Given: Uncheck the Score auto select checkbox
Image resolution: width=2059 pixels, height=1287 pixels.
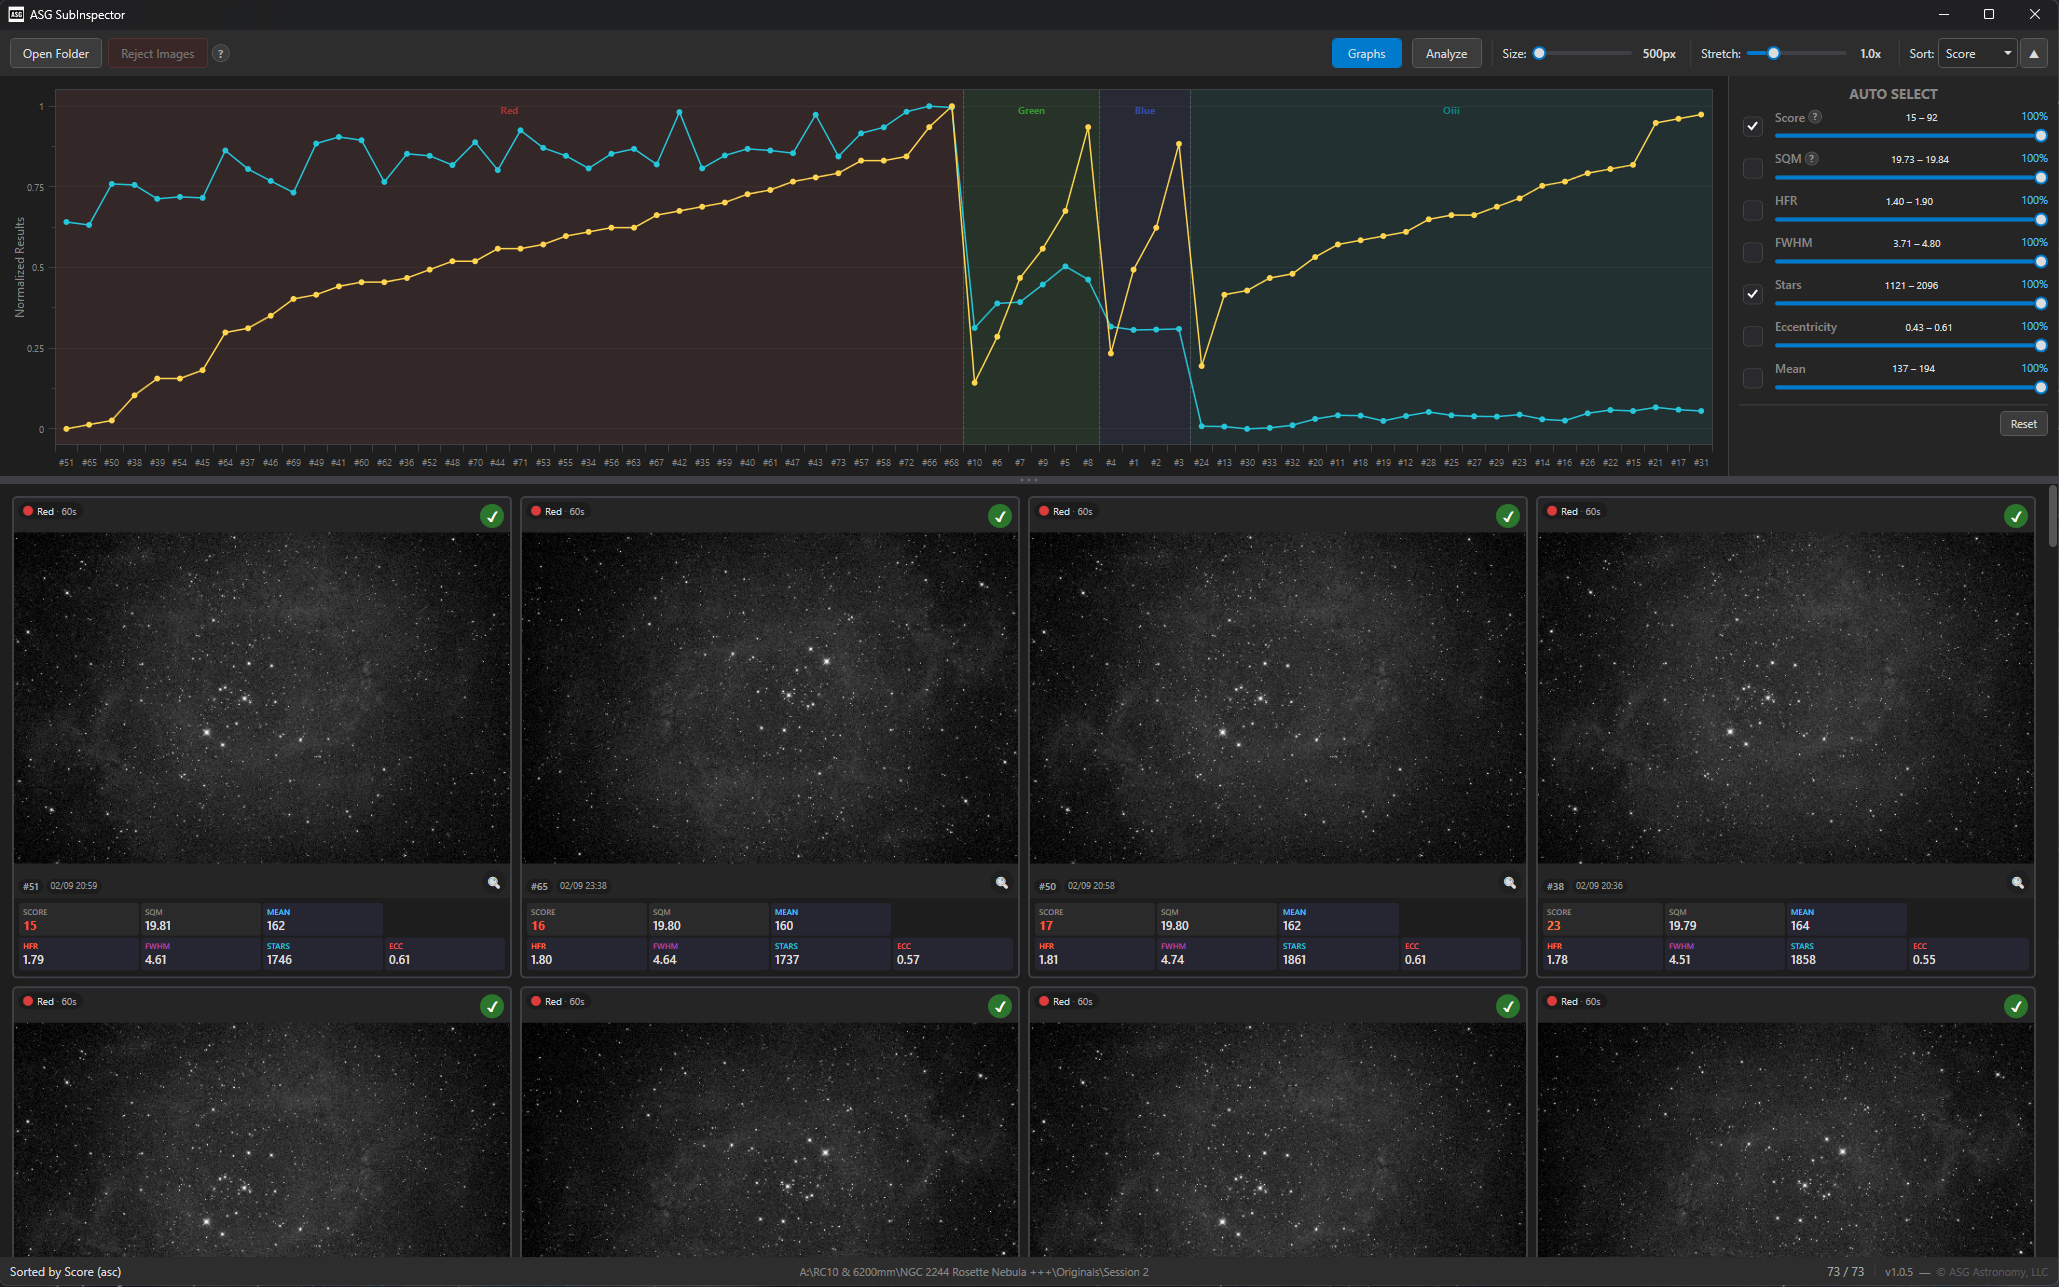Looking at the screenshot, I should pos(1752,126).
